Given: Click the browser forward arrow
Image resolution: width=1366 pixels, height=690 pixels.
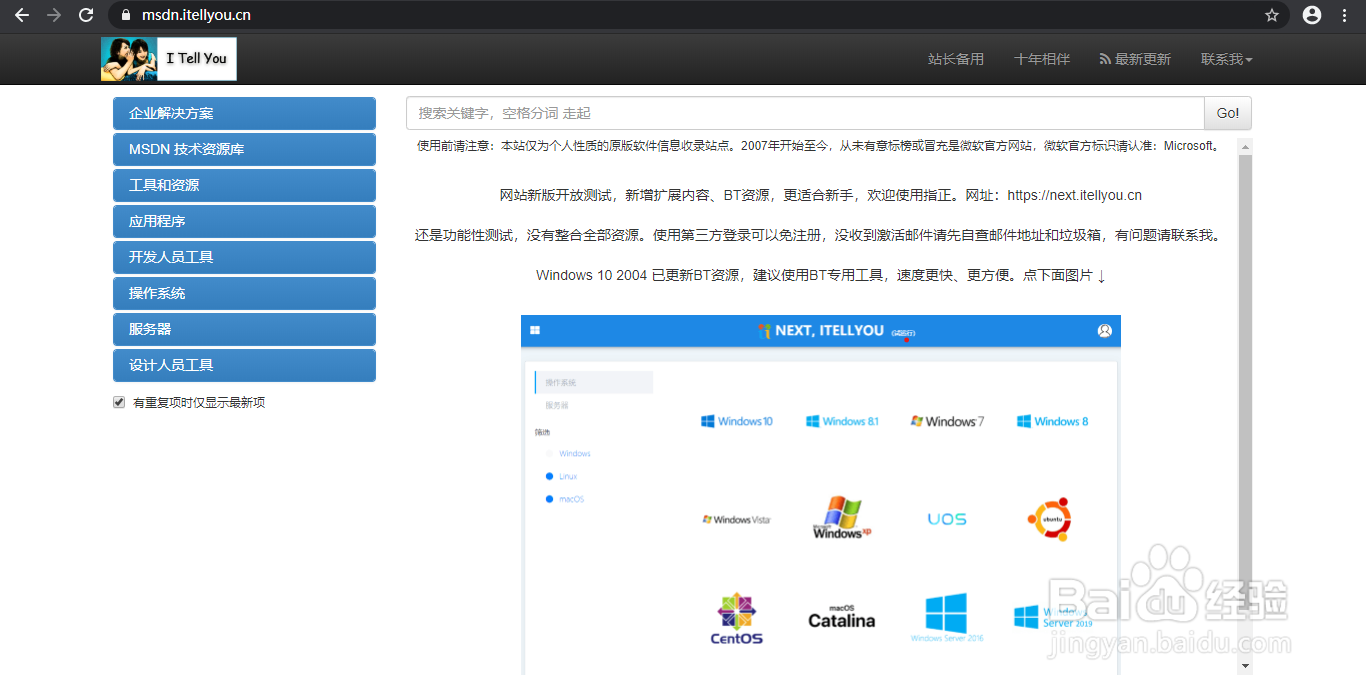Looking at the screenshot, I should click(54, 15).
